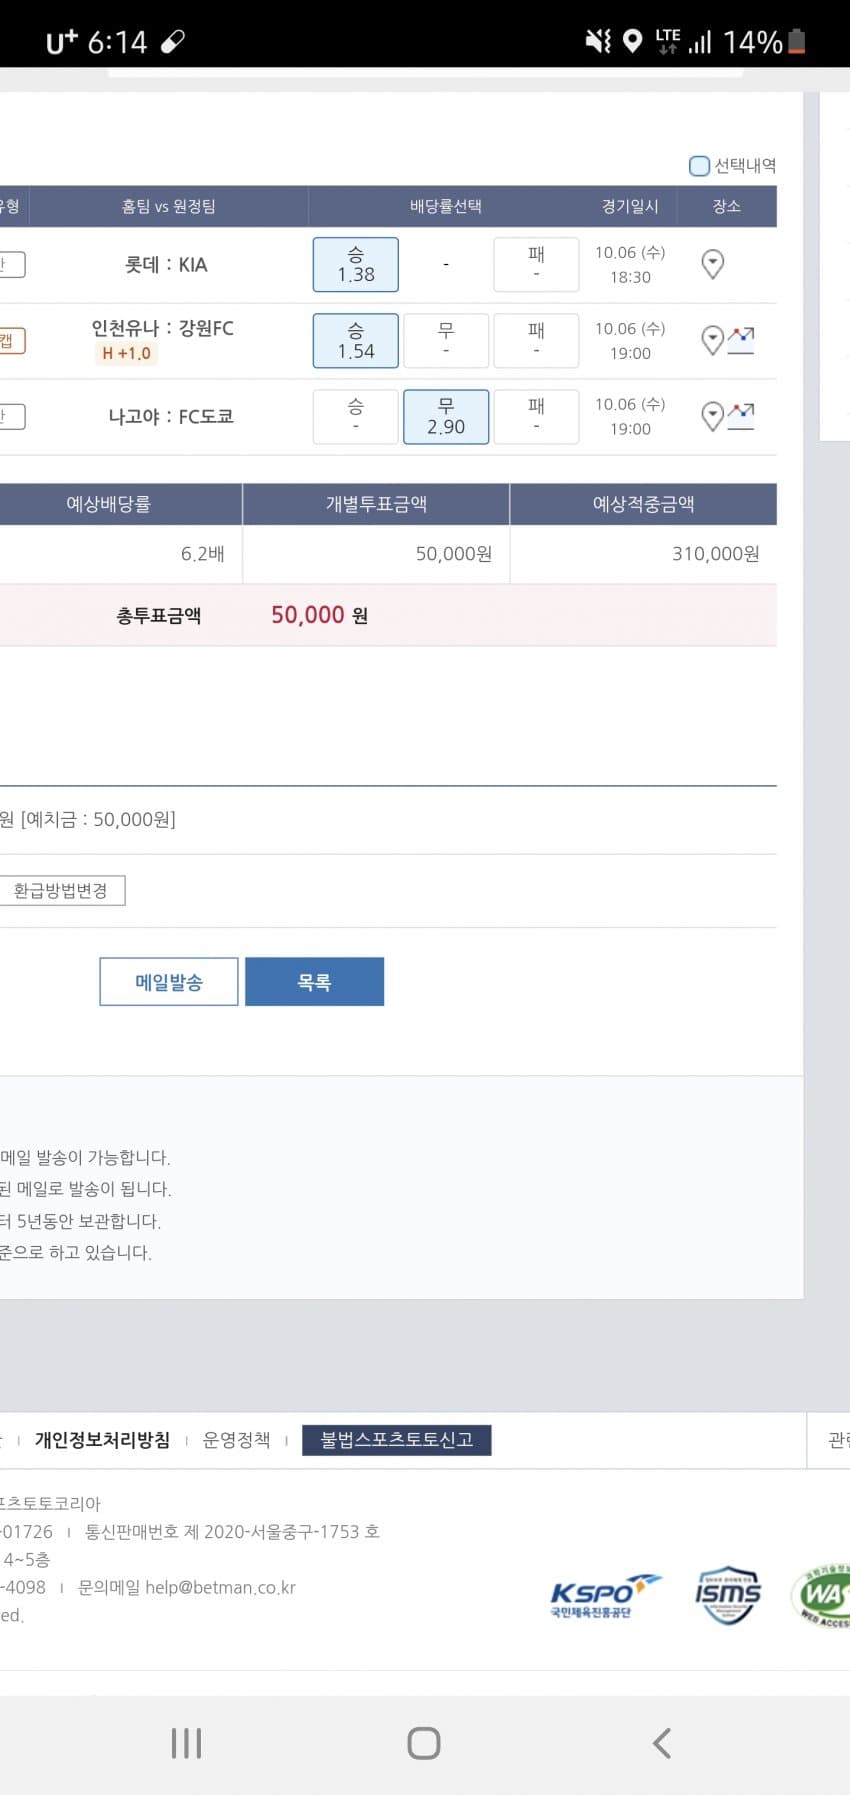
Task: Select 승 1.54 for 인천유나 : 강원FC
Action: pyautogui.click(x=356, y=340)
